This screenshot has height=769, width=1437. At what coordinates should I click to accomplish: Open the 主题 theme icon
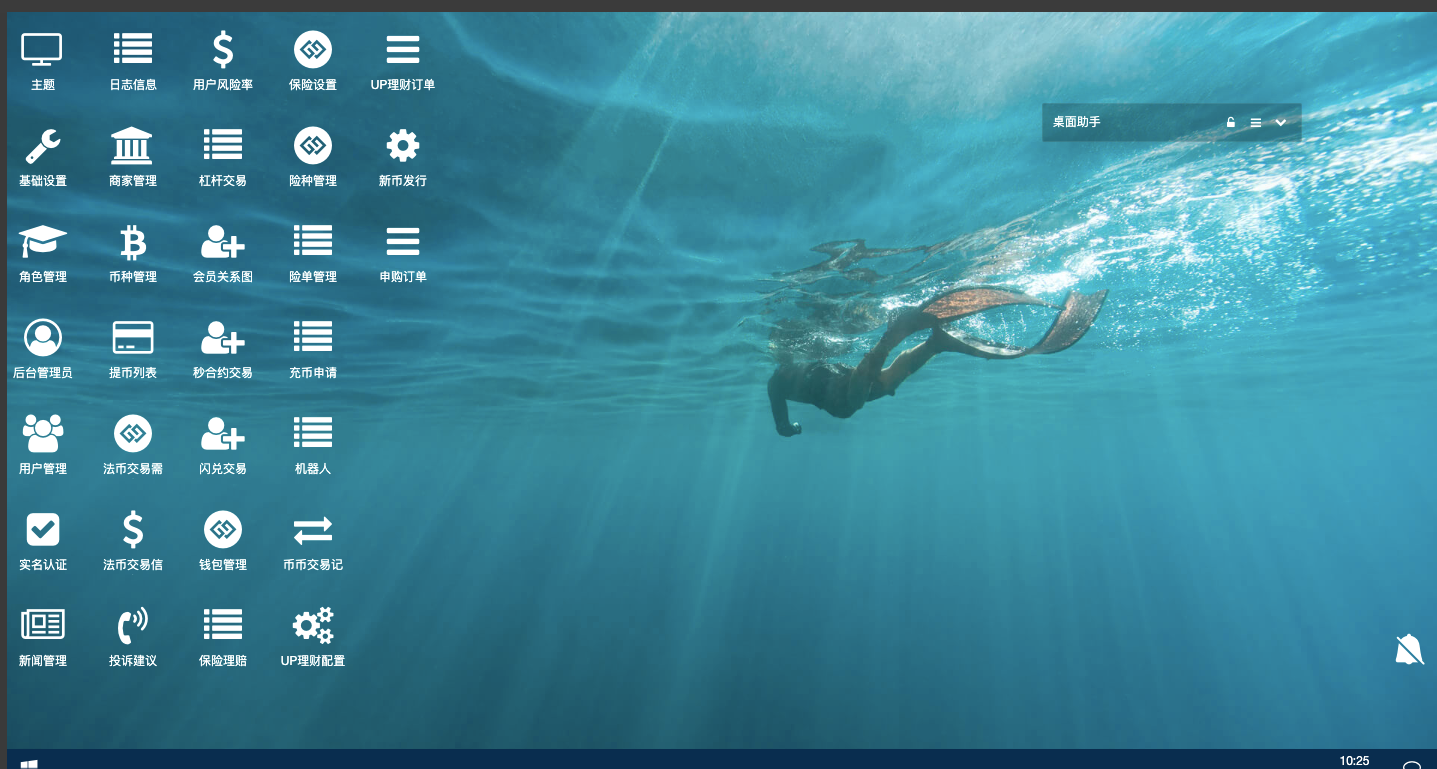tap(42, 50)
